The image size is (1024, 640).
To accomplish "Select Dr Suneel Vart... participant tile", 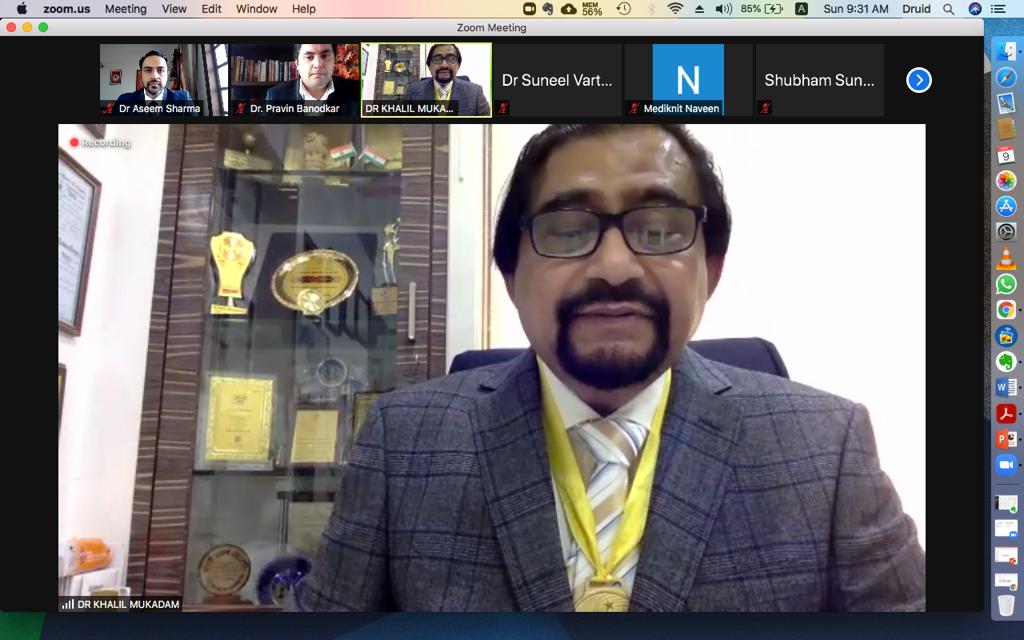I will [557, 80].
